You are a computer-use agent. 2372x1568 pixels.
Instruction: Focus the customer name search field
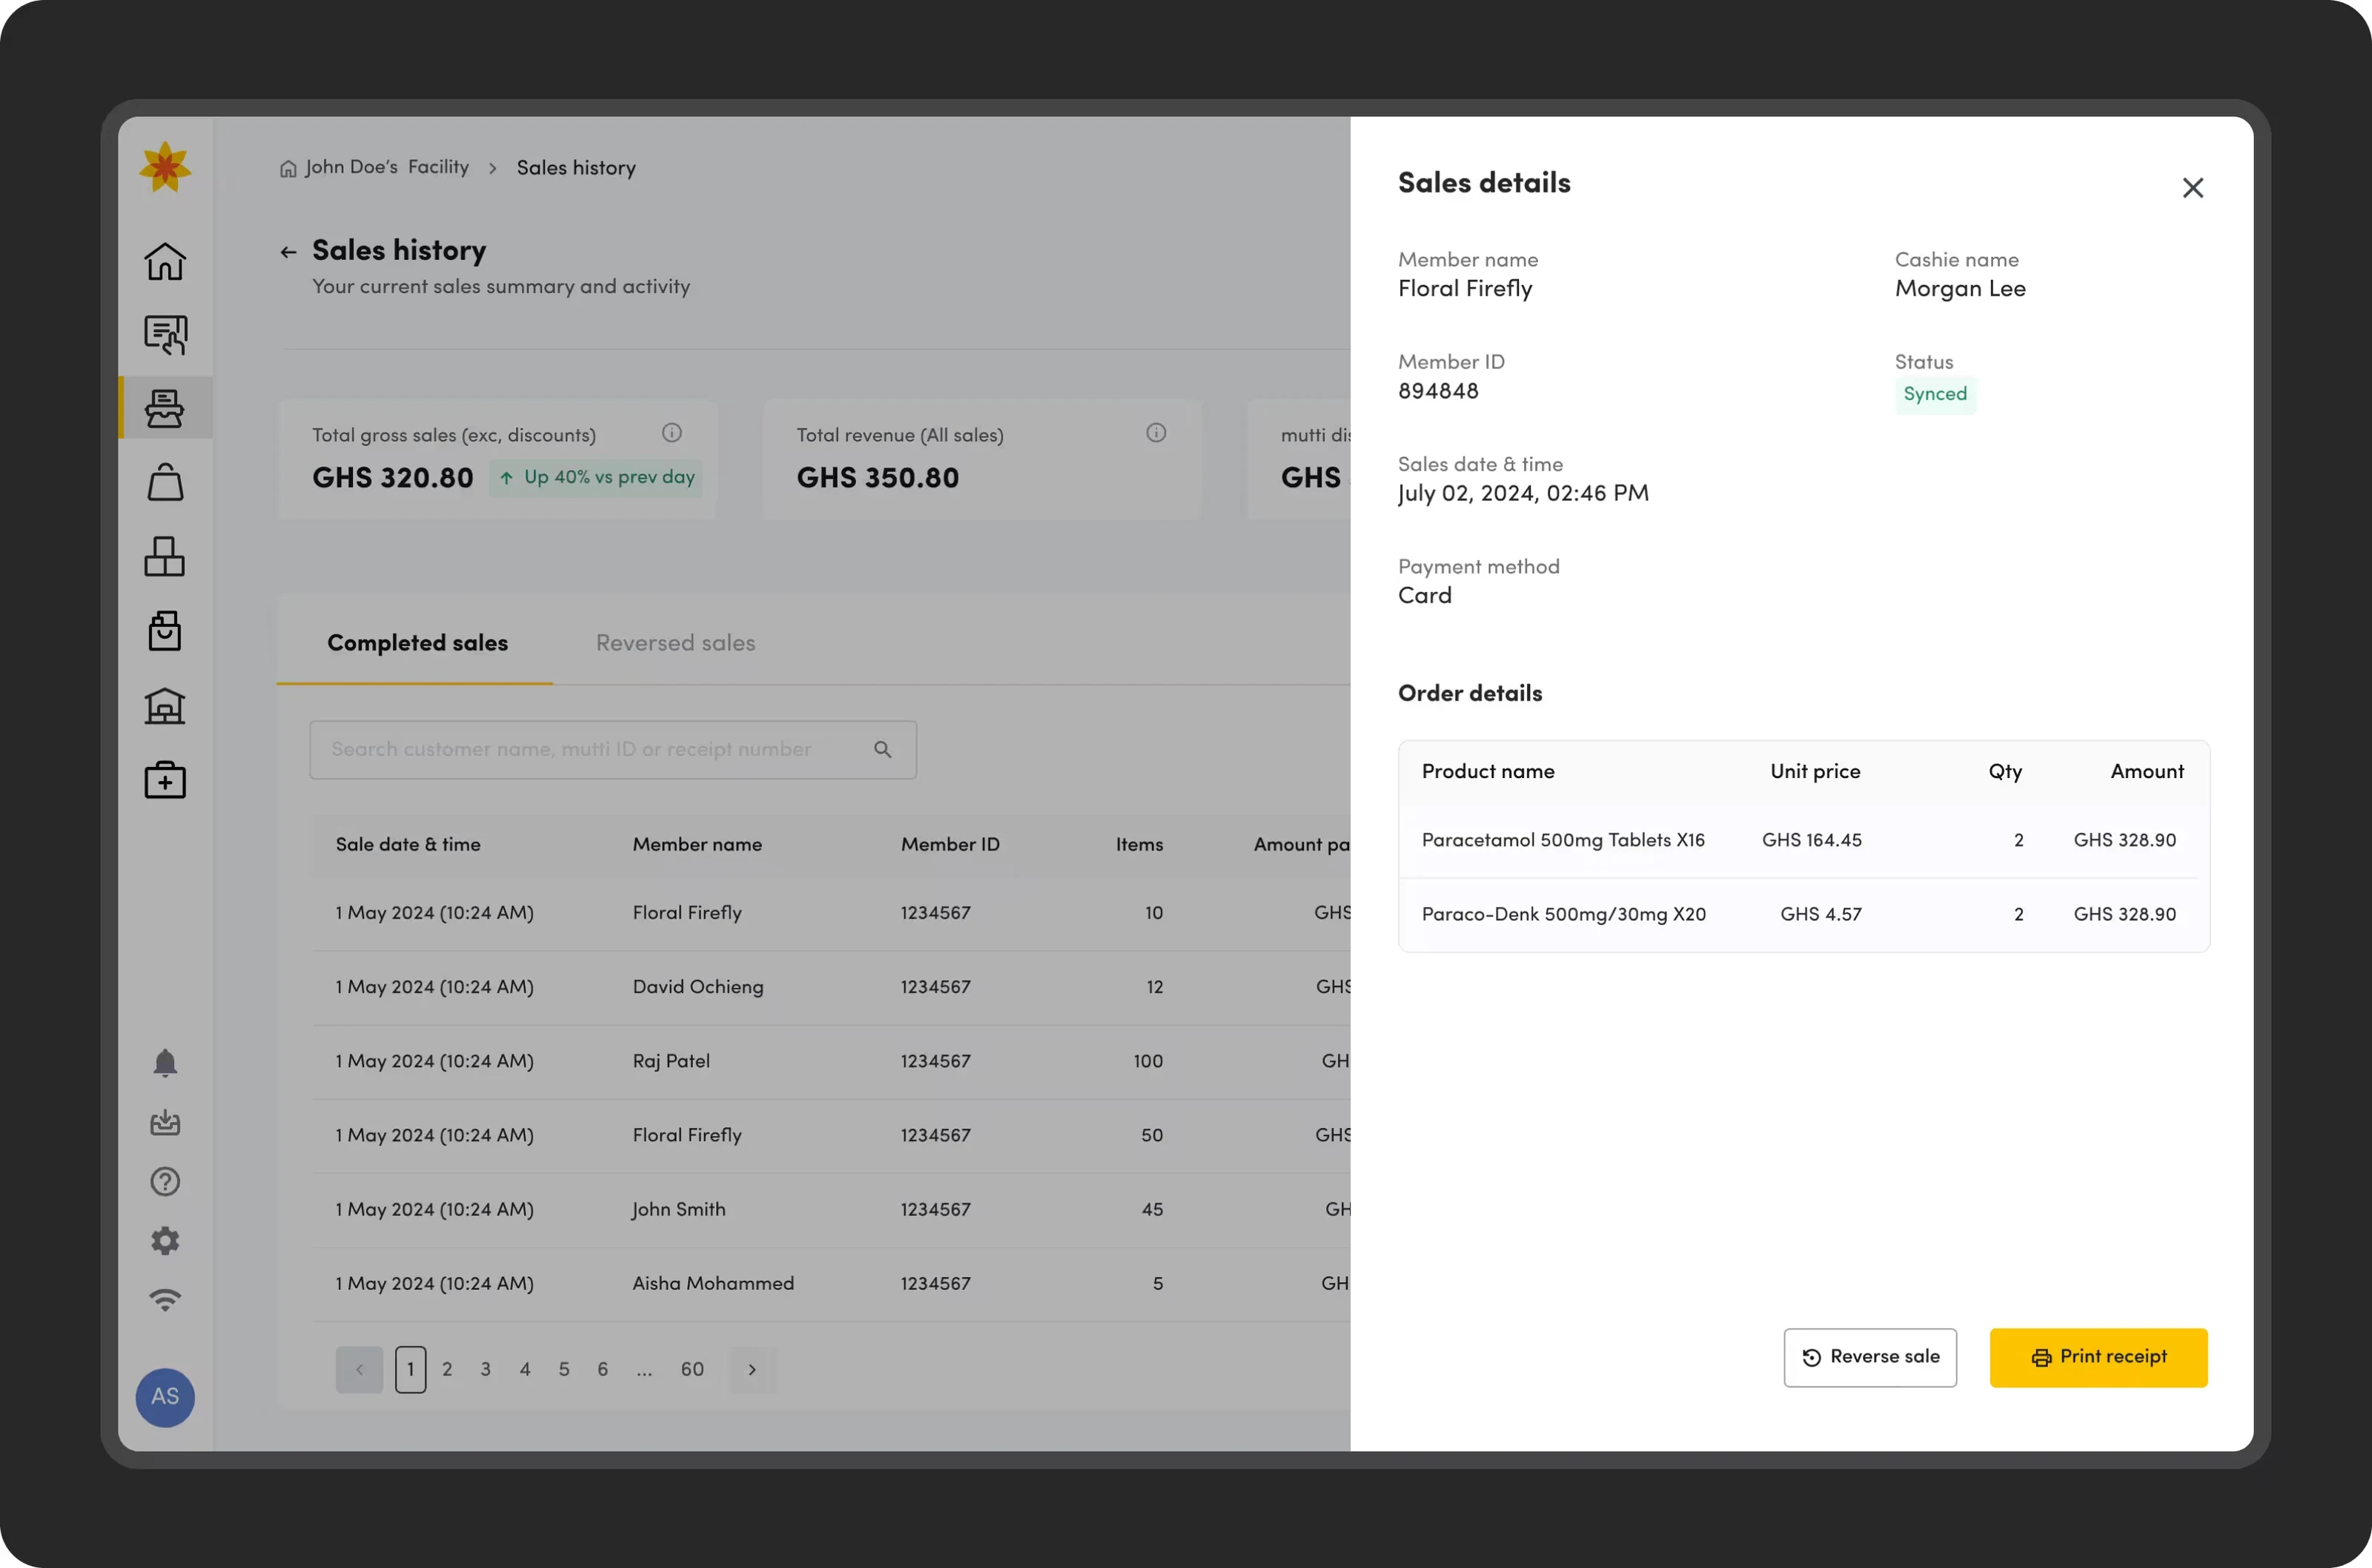(613, 750)
